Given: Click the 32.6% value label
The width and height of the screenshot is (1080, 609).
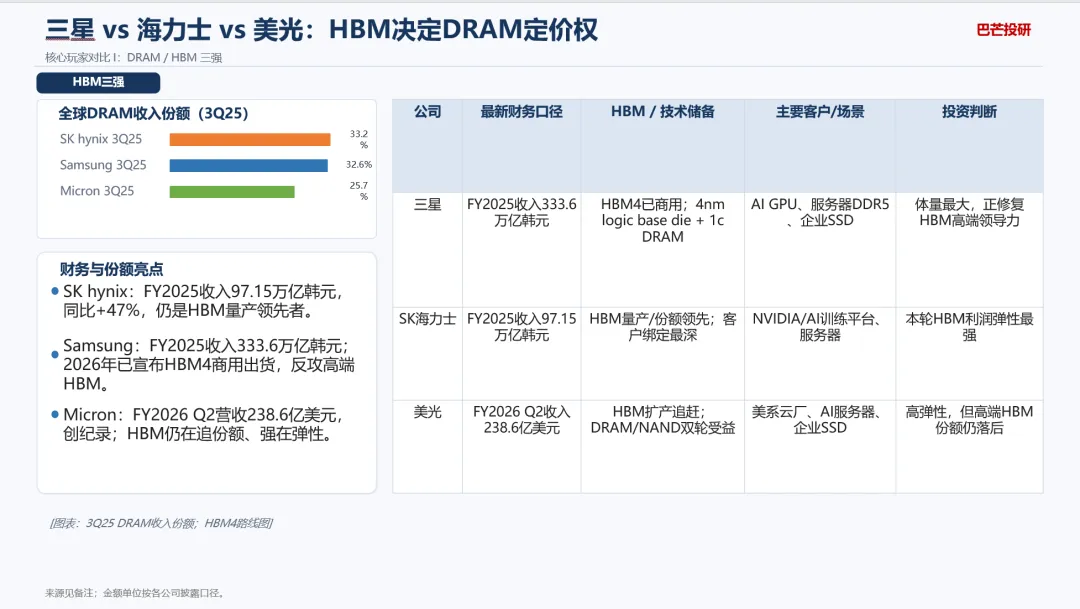Looking at the screenshot, I should [359, 165].
